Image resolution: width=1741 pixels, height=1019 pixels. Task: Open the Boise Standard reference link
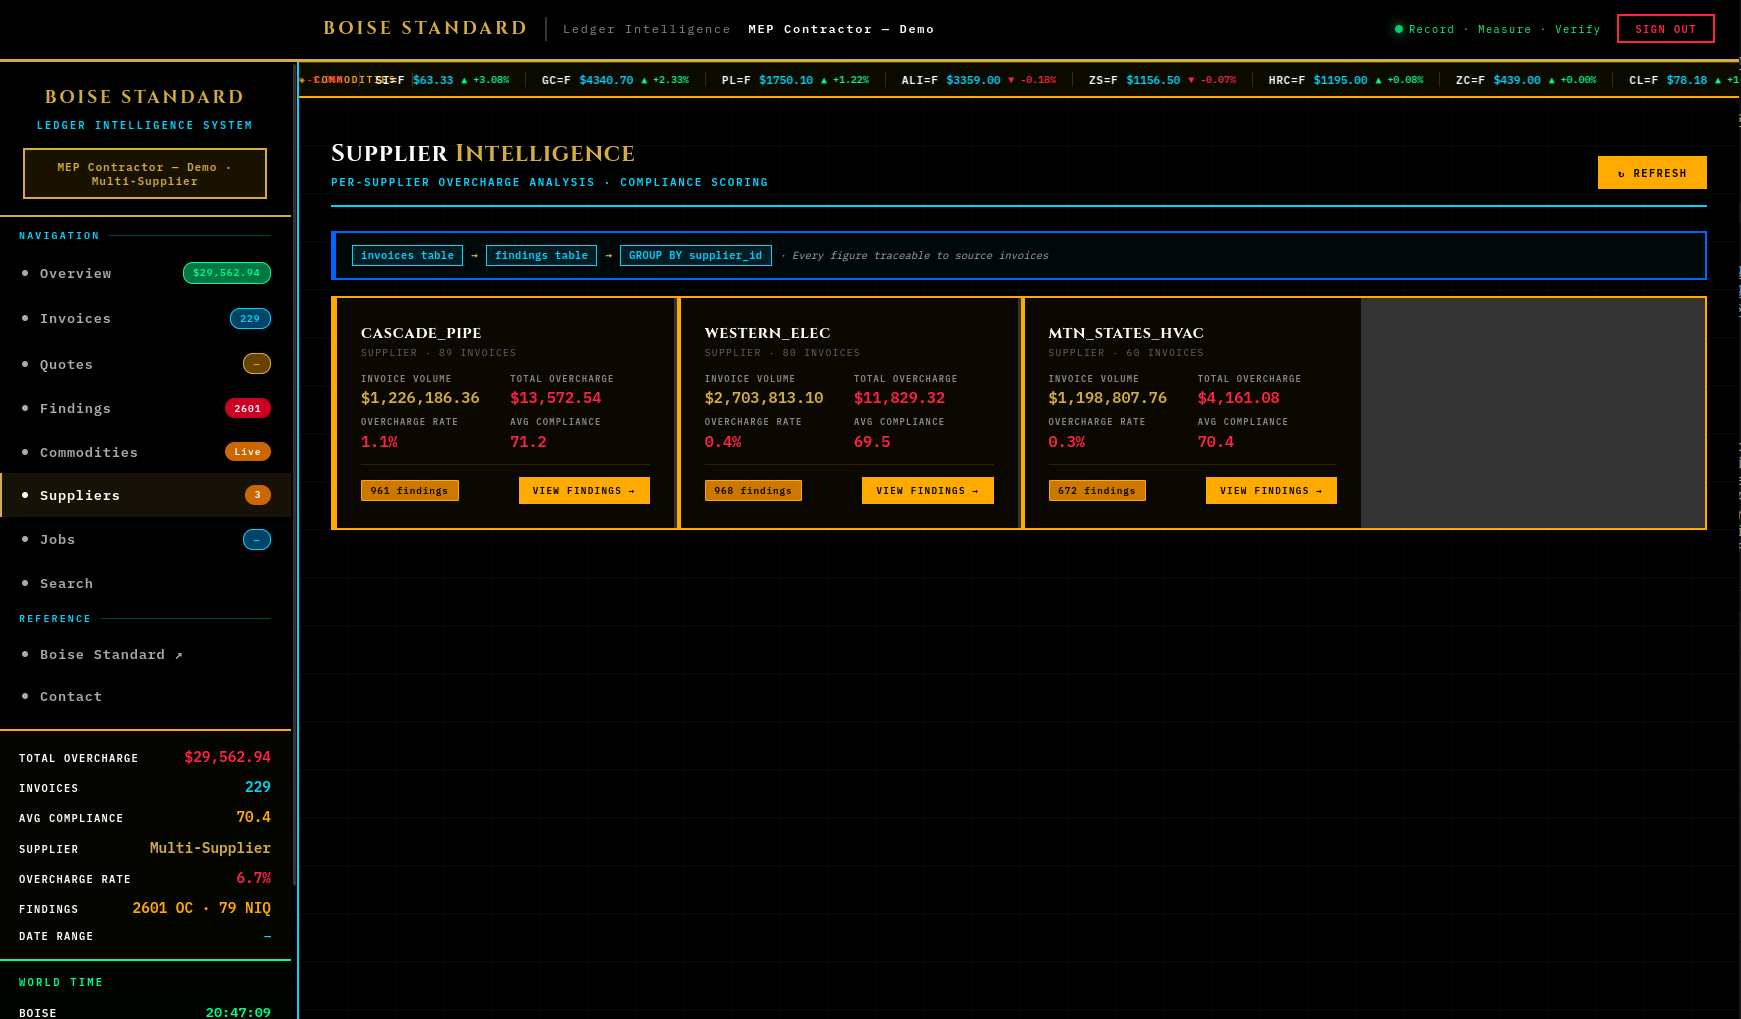145,654
